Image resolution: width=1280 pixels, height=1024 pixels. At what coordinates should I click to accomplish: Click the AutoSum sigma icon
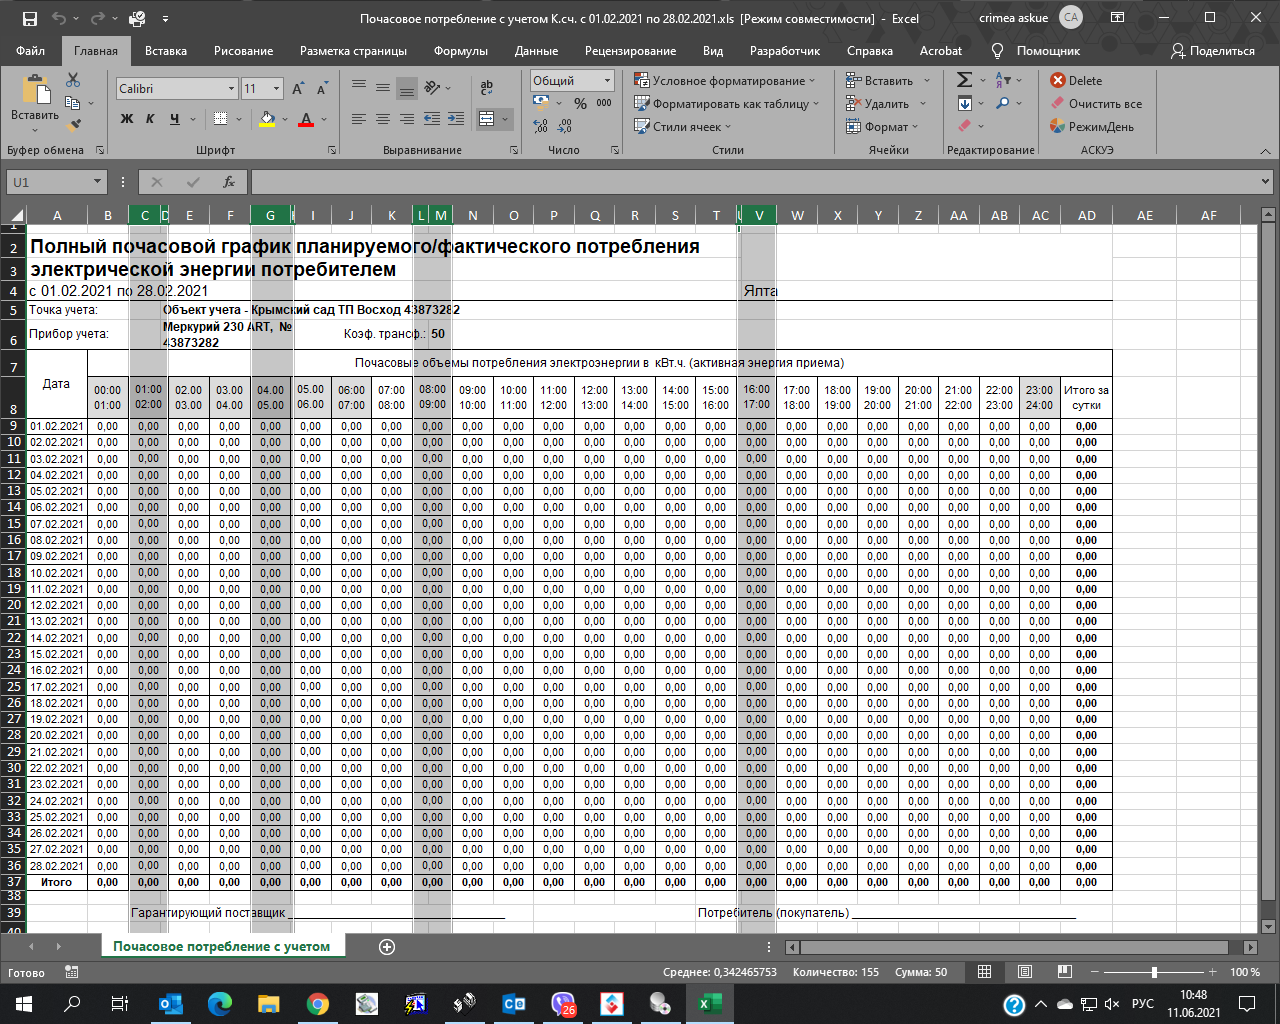point(964,80)
